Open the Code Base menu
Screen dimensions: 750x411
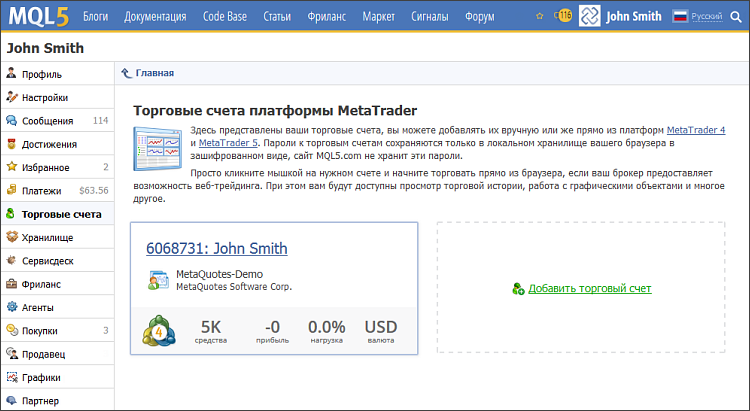(x=225, y=17)
